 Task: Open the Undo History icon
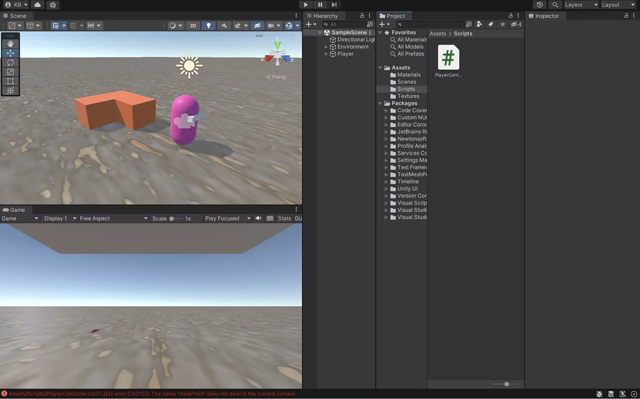coord(540,5)
